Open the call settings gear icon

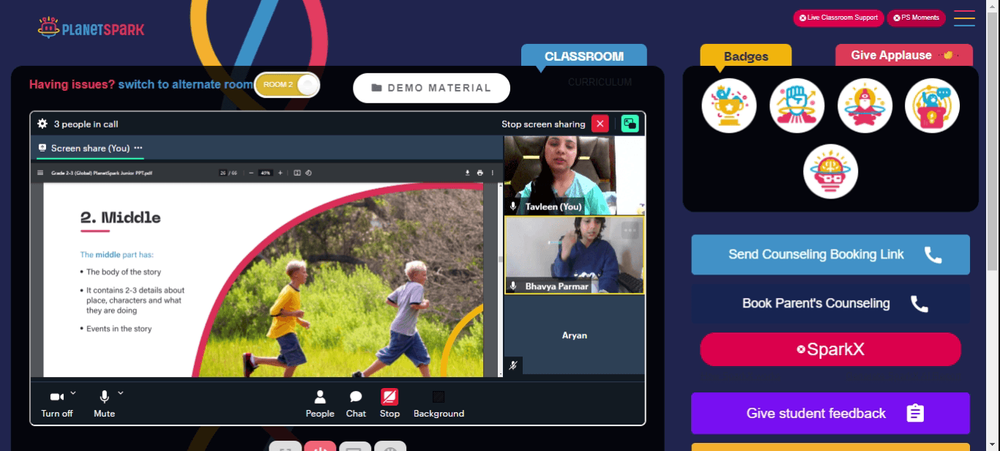click(42, 124)
